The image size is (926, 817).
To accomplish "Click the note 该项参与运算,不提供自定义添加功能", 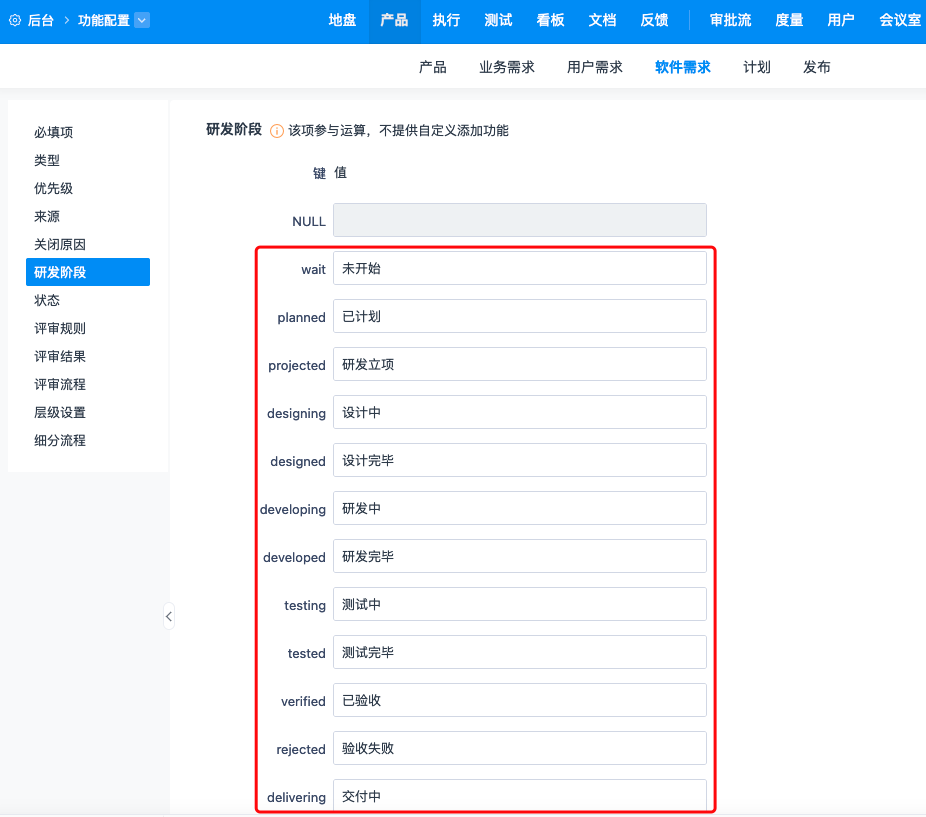I will (x=399, y=131).
